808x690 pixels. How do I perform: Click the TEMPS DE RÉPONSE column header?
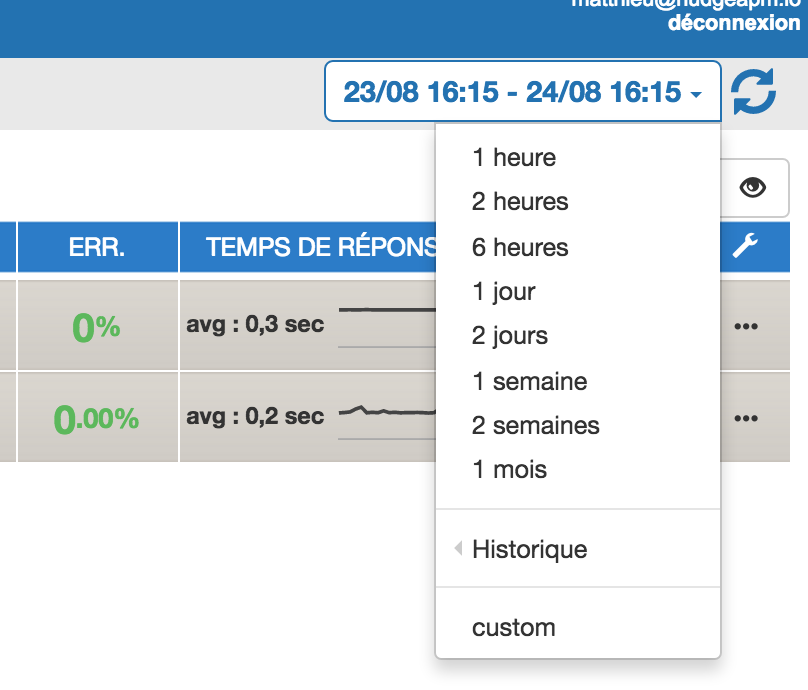coord(308,248)
